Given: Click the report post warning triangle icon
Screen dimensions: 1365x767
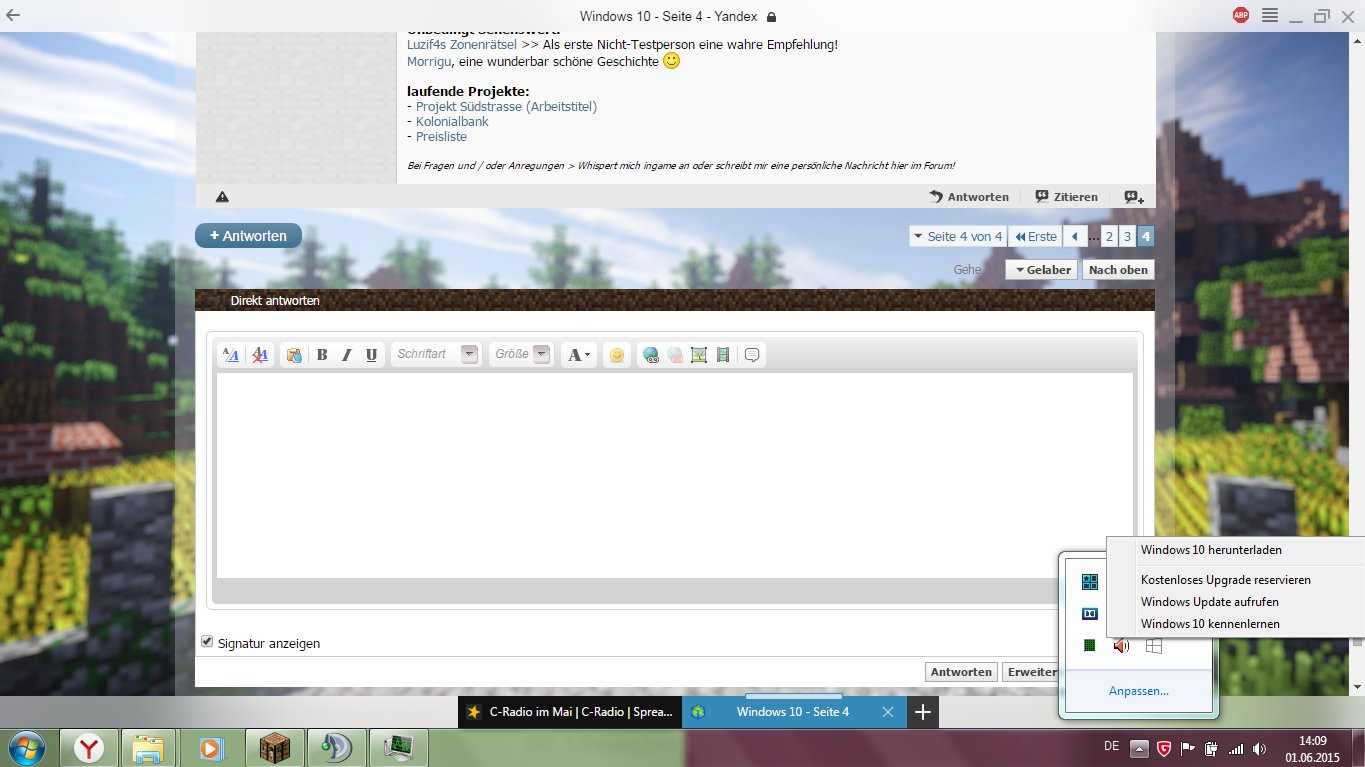Looking at the screenshot, I should [x=222, y=197].
